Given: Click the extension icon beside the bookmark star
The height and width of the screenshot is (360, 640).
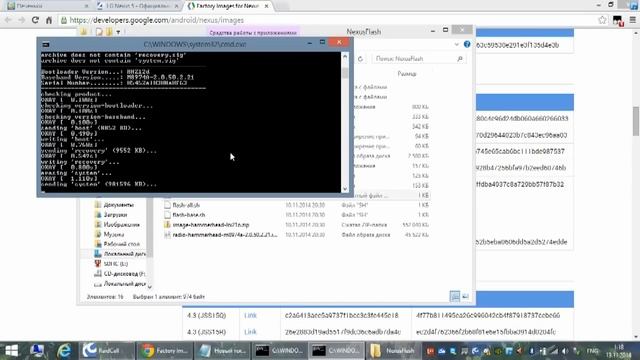Looking at the screenshot, I should tap(618, 20).
